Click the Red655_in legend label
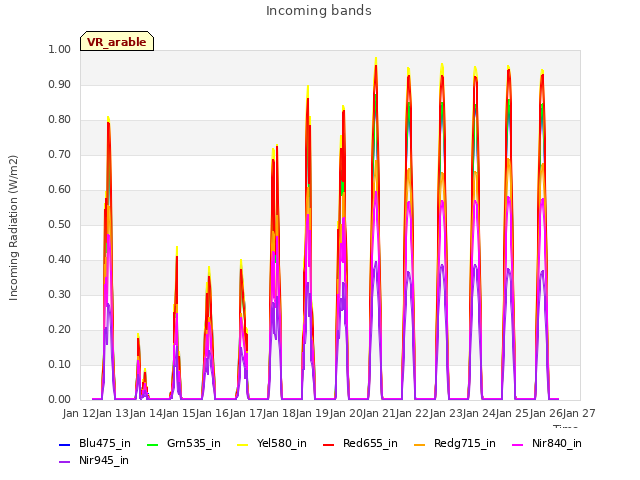 [370, 444]
